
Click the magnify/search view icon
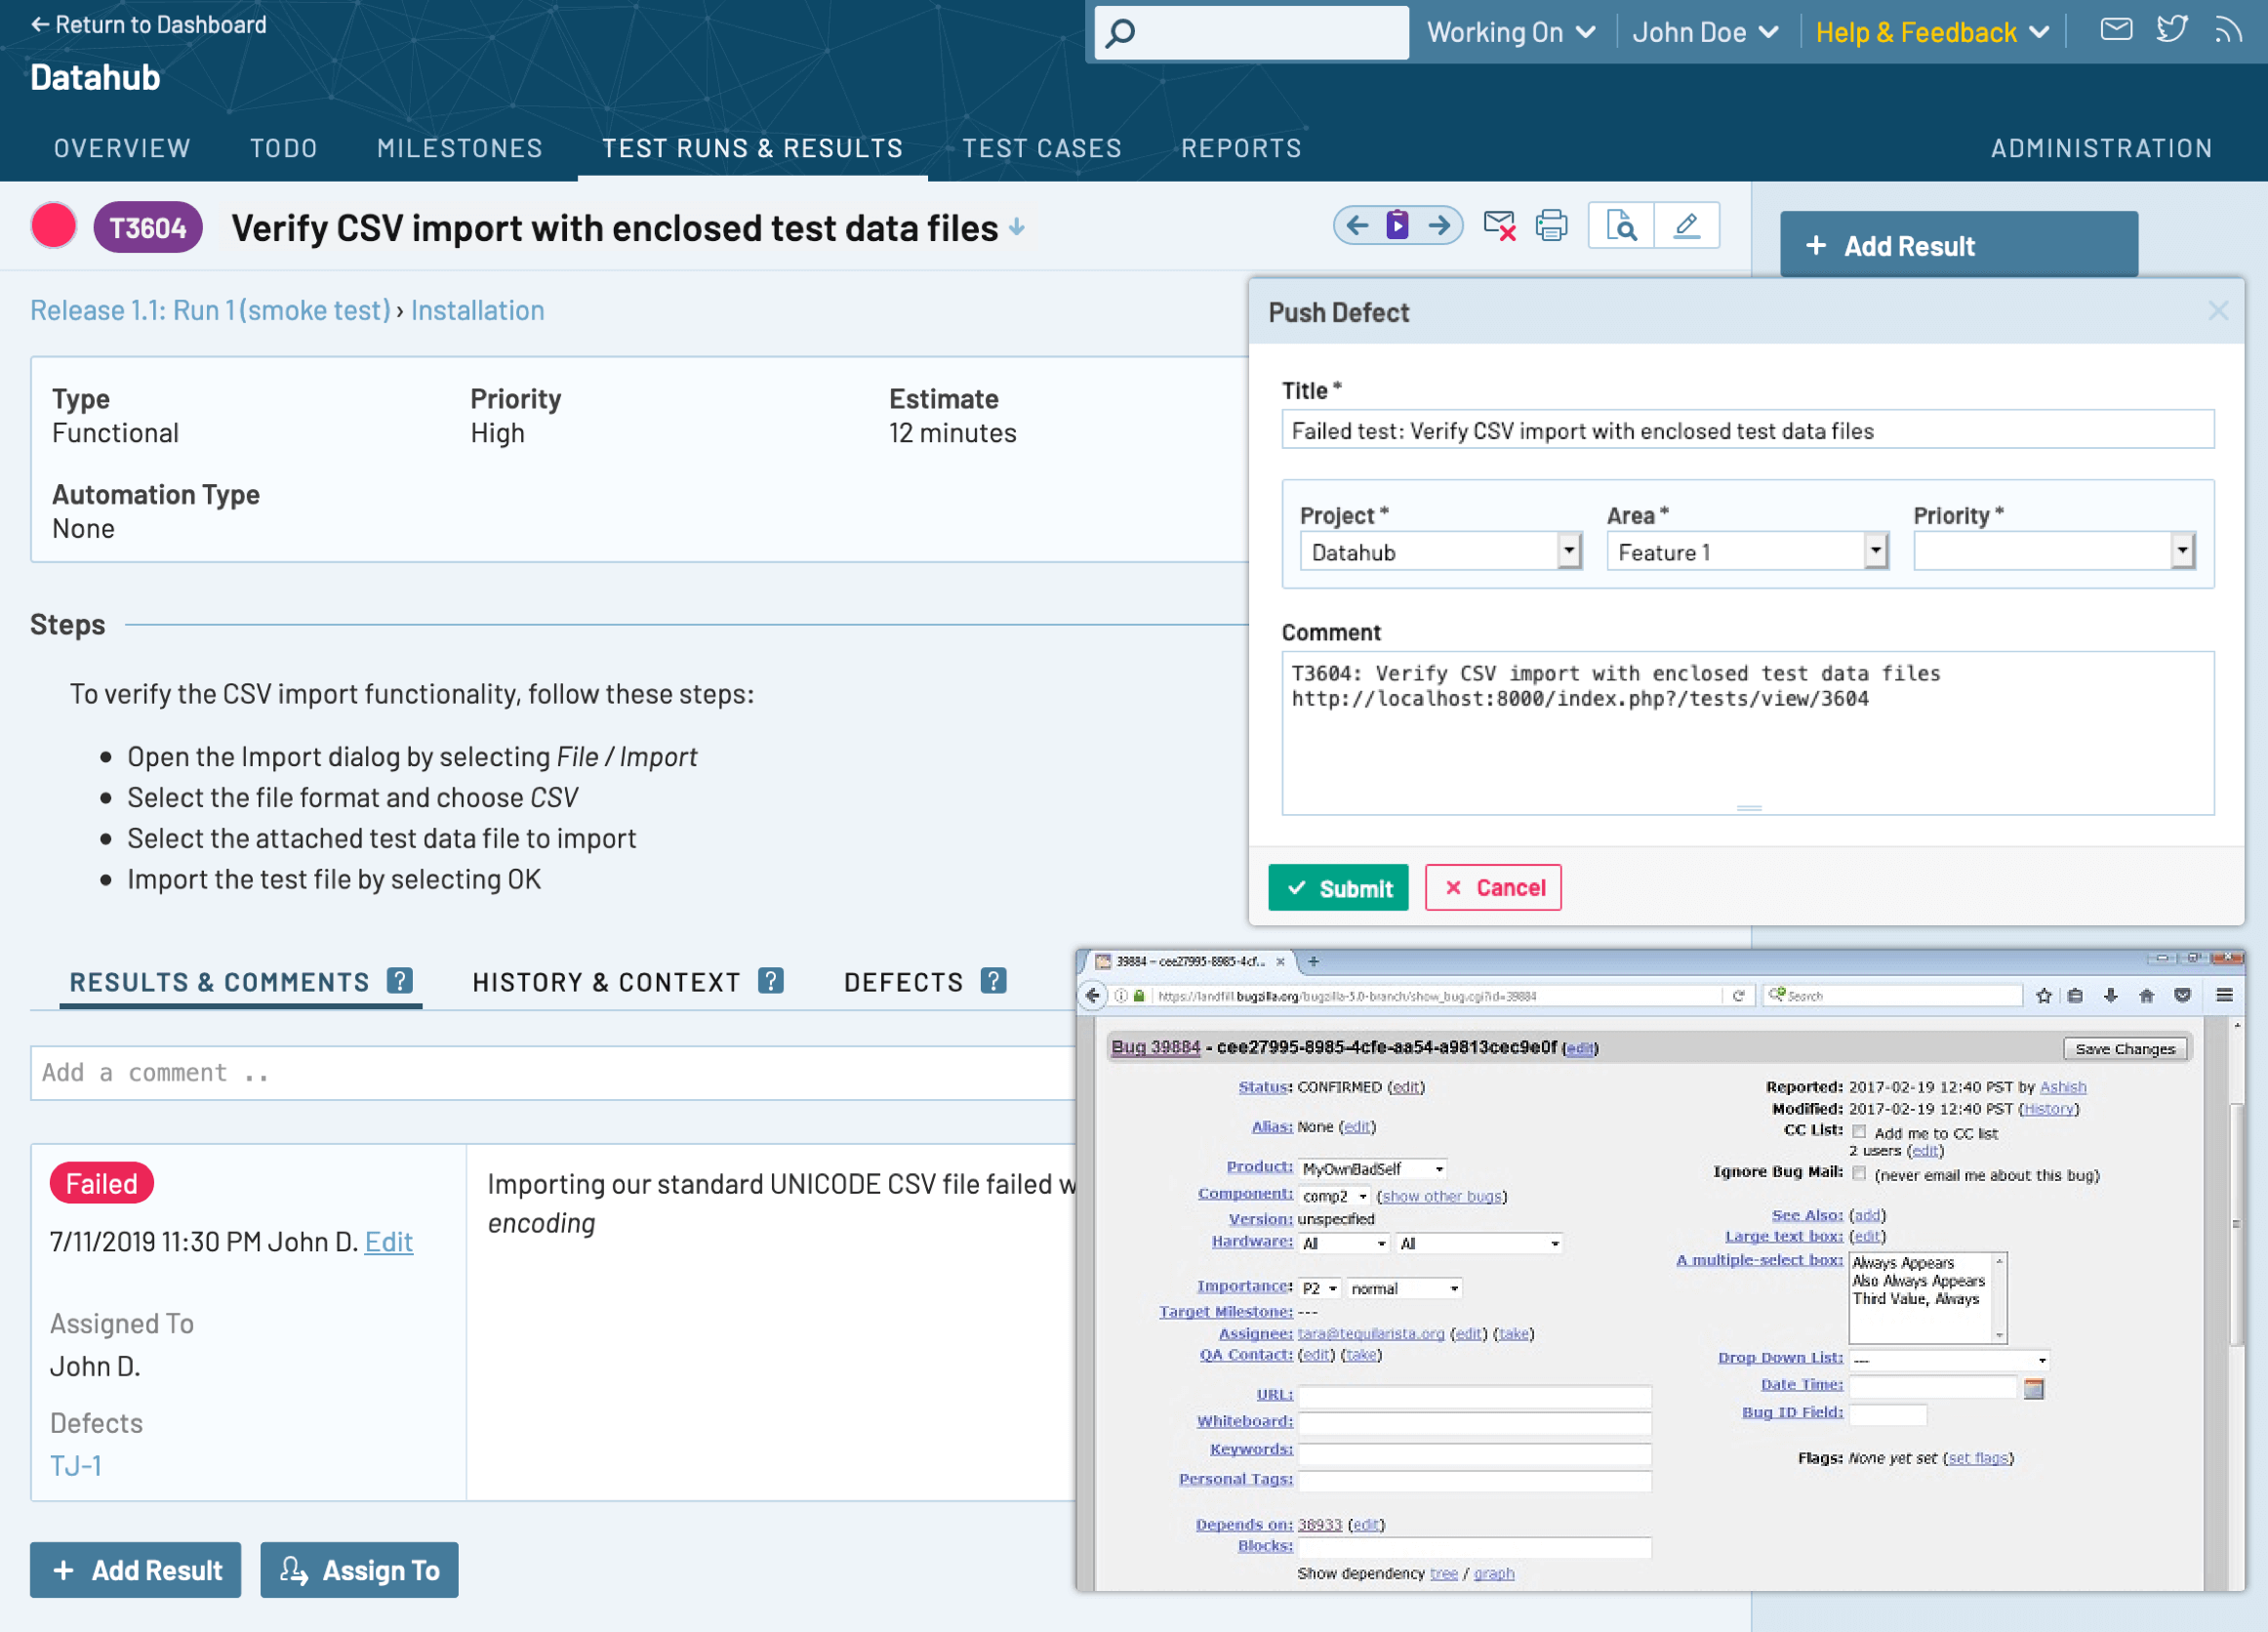[x=1624, y=227]
